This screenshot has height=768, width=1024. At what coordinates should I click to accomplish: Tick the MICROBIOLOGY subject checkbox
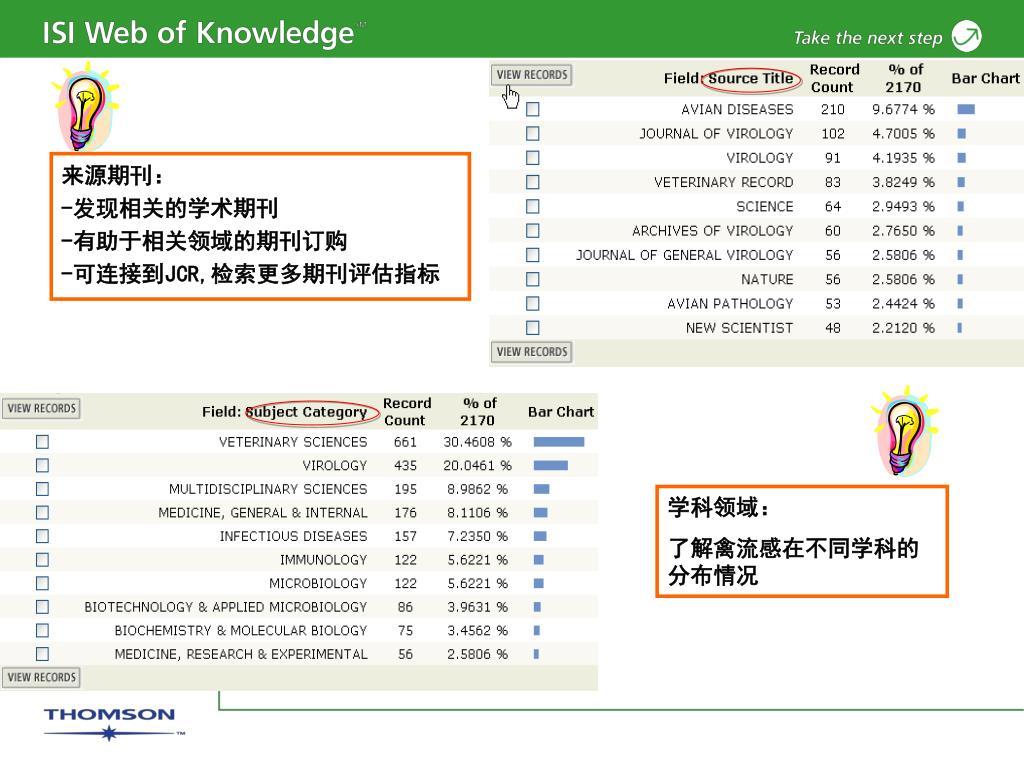click(42, 583)
